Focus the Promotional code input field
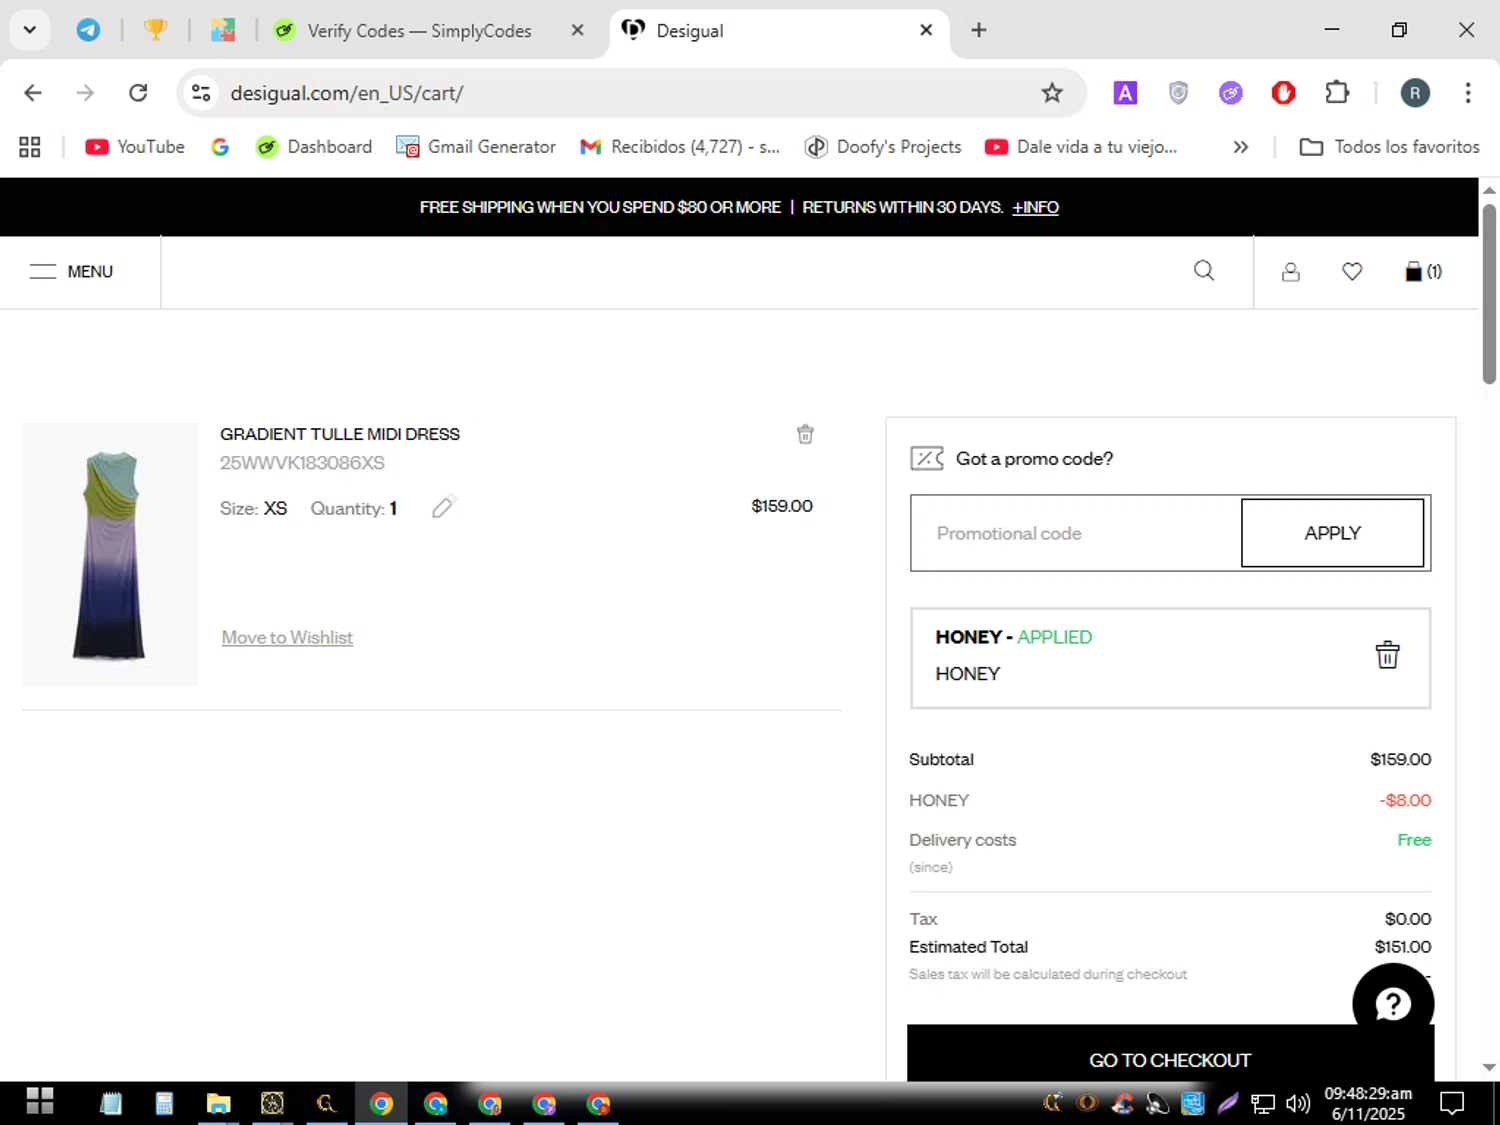Screen dimensions: 1500x1125 [x=1076, y=533]
